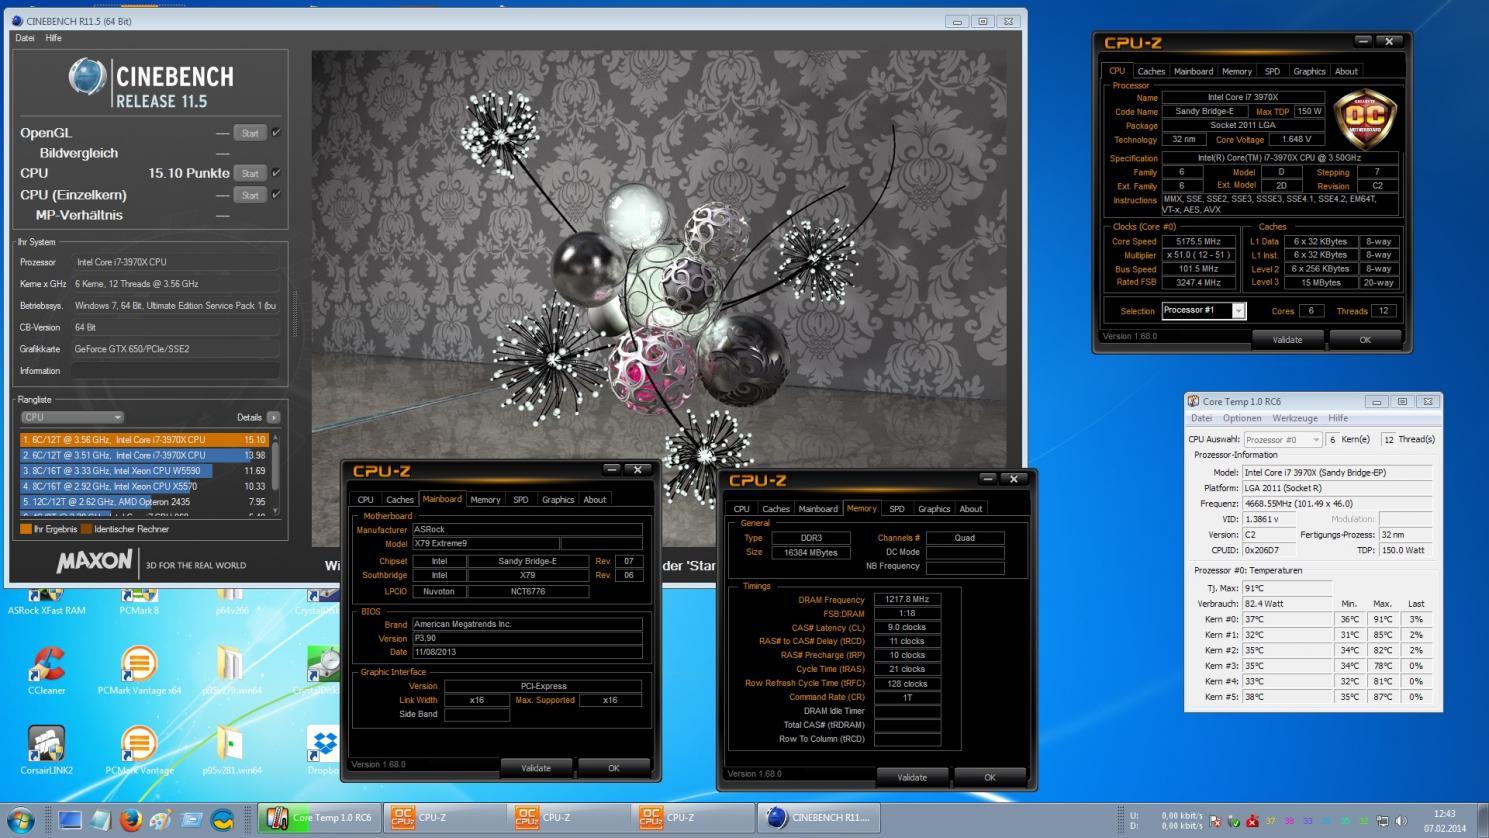Click the OC motherboard logo in CPU-Z

pos(1364,117)
